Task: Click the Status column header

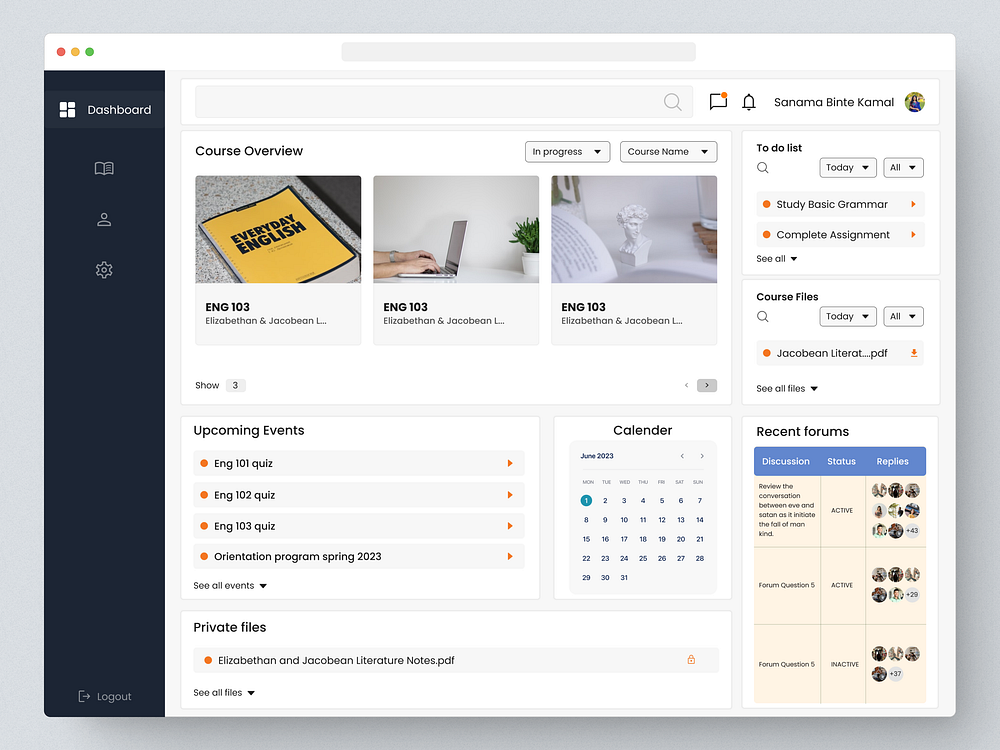Action: 841,461
